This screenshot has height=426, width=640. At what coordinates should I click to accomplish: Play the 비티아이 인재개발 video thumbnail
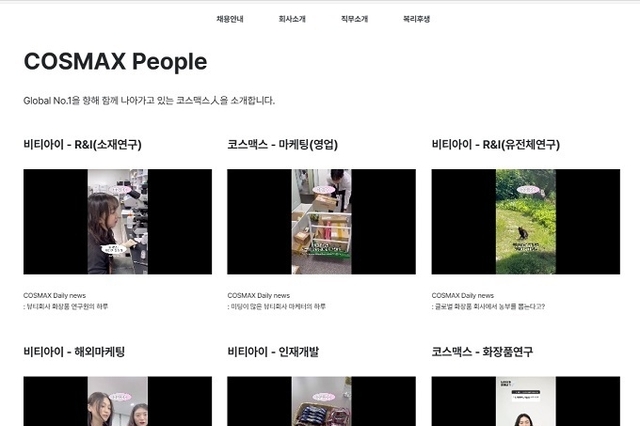321,401
